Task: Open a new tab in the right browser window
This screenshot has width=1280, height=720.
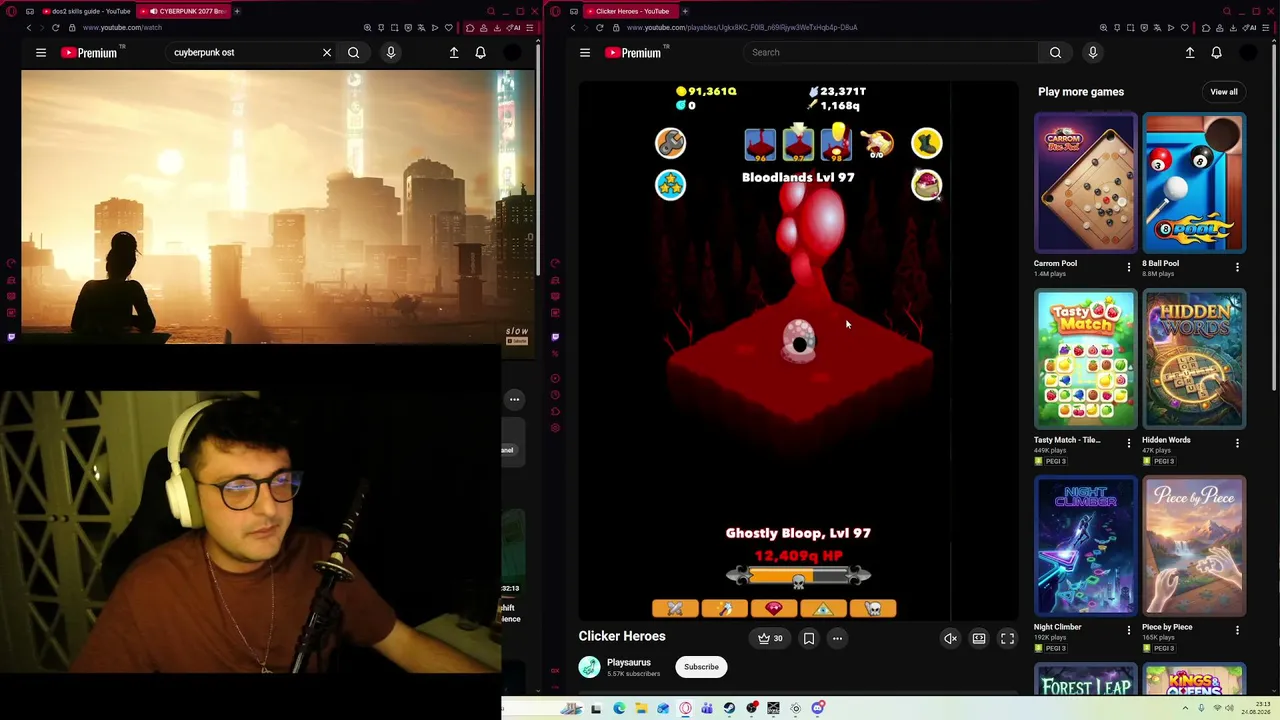Action: pos(685,11)
